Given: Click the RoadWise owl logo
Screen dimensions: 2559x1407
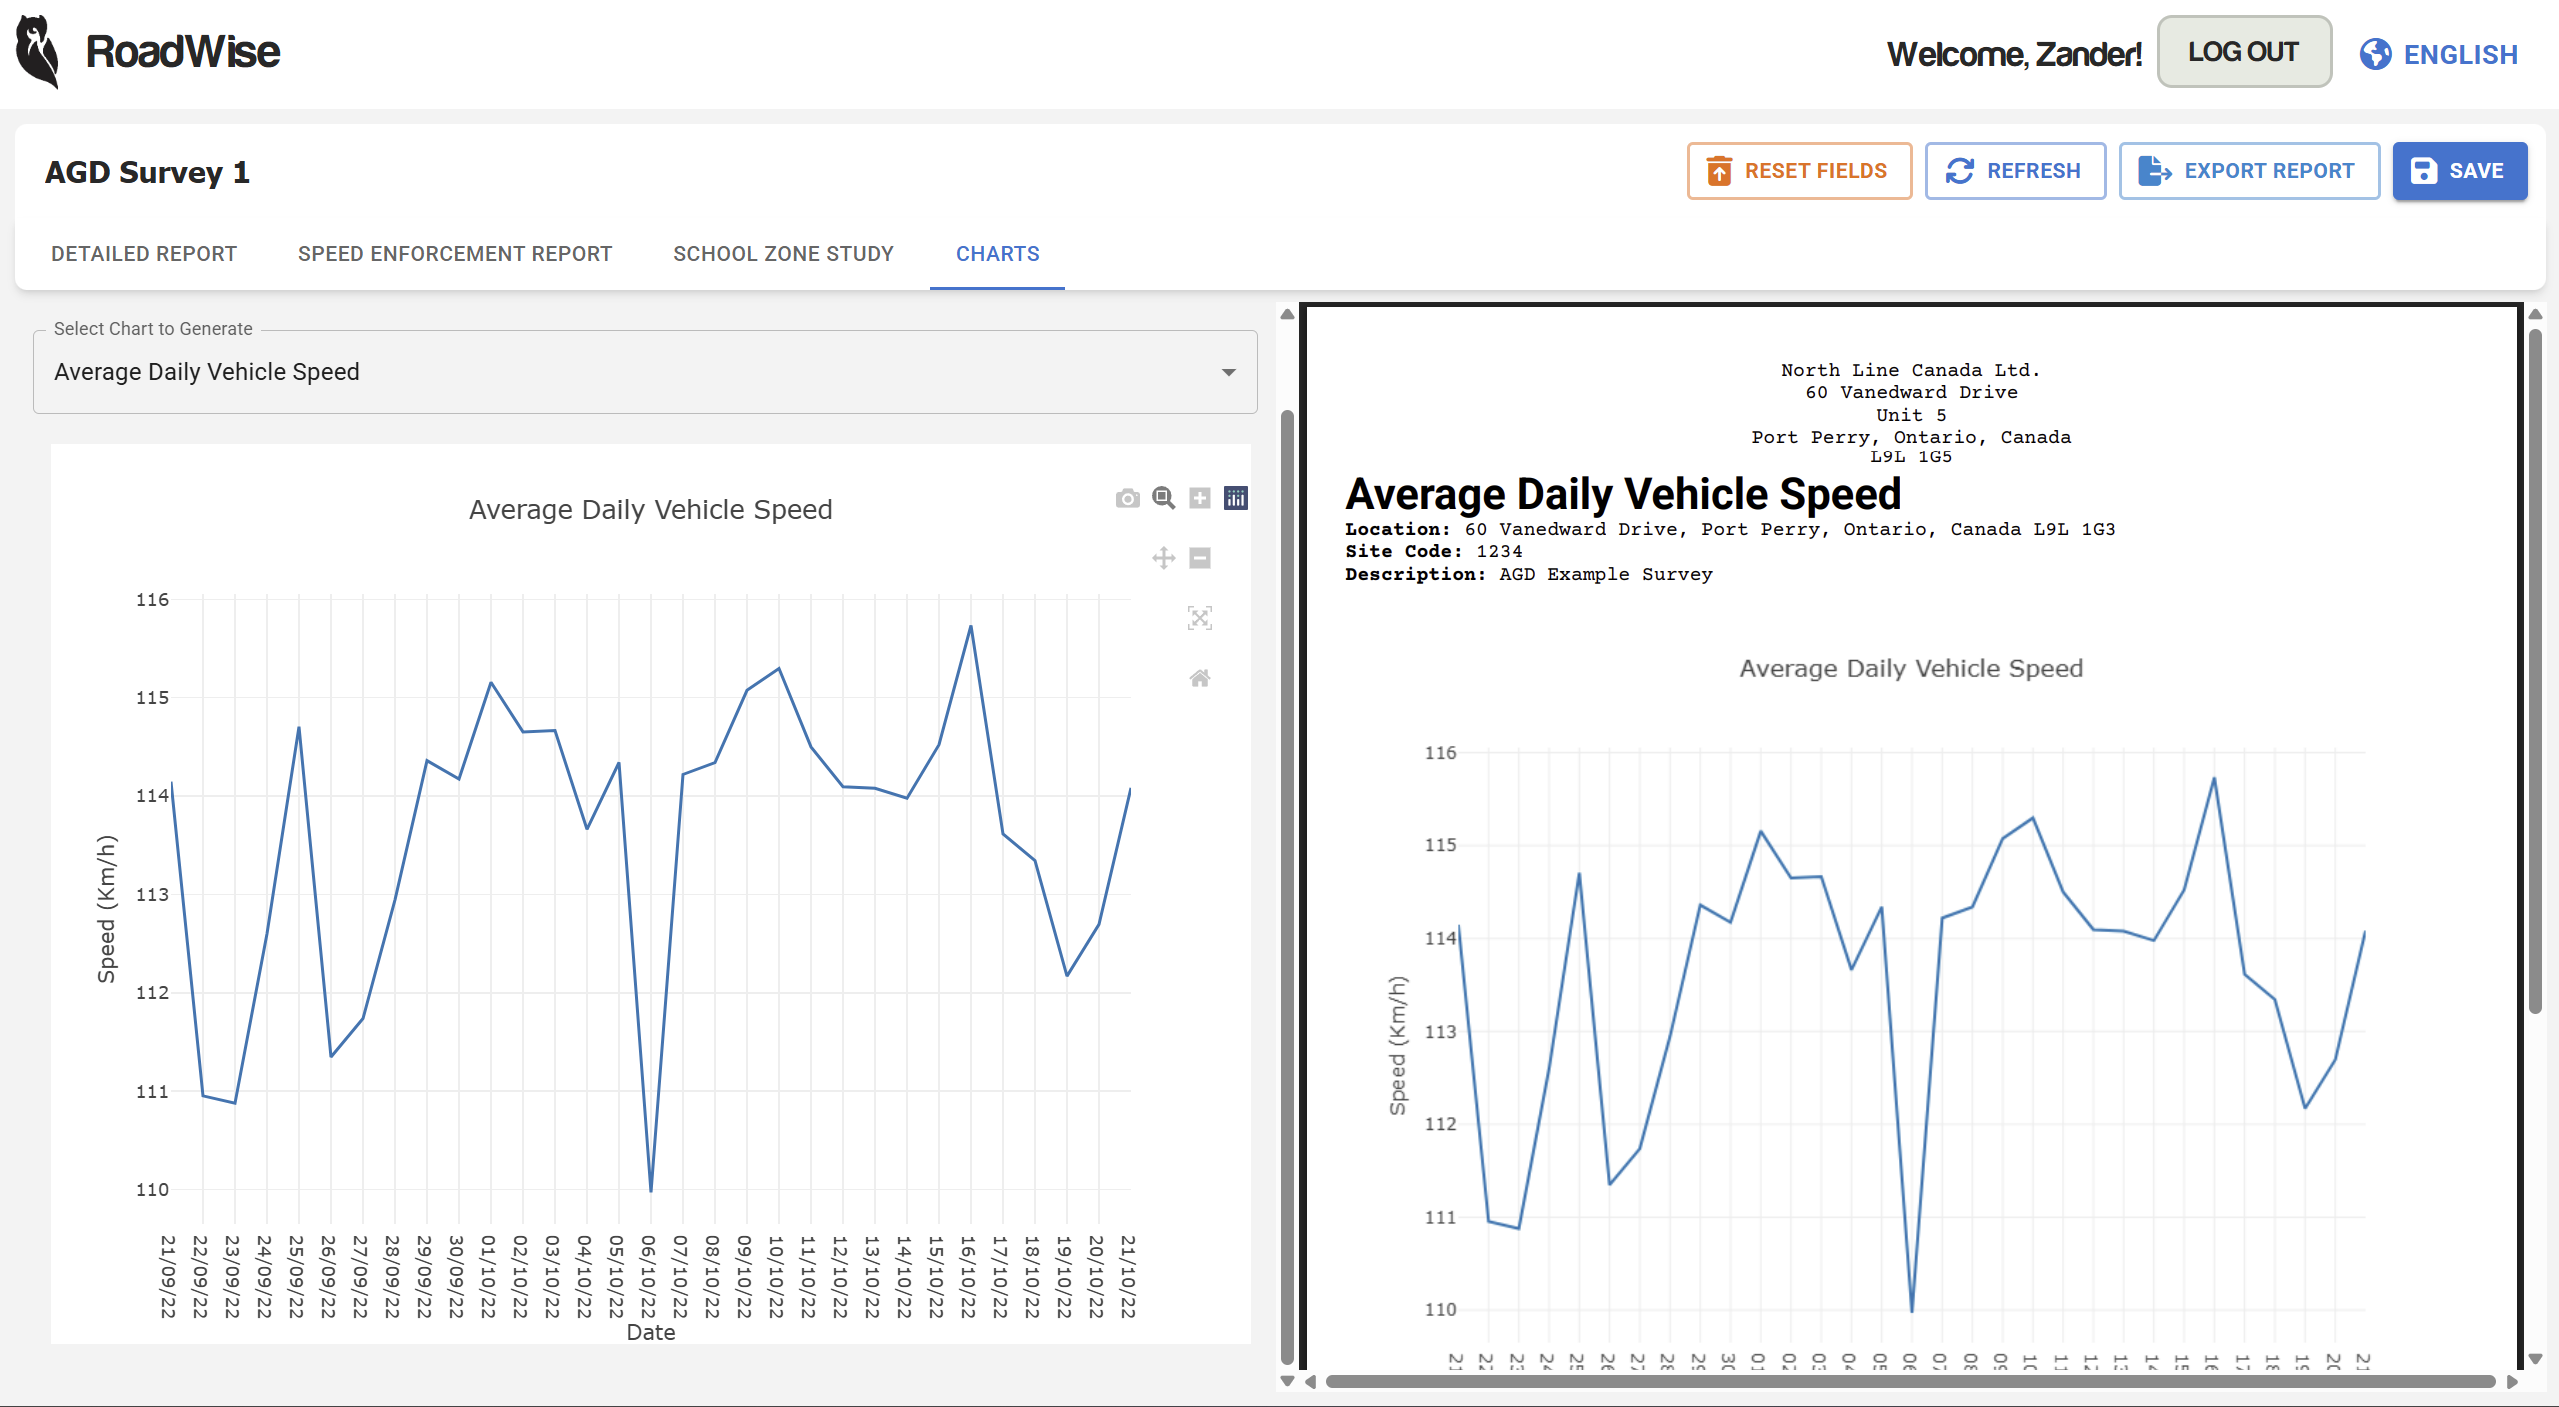Looking at the screenshot, I should pos(38,52).
